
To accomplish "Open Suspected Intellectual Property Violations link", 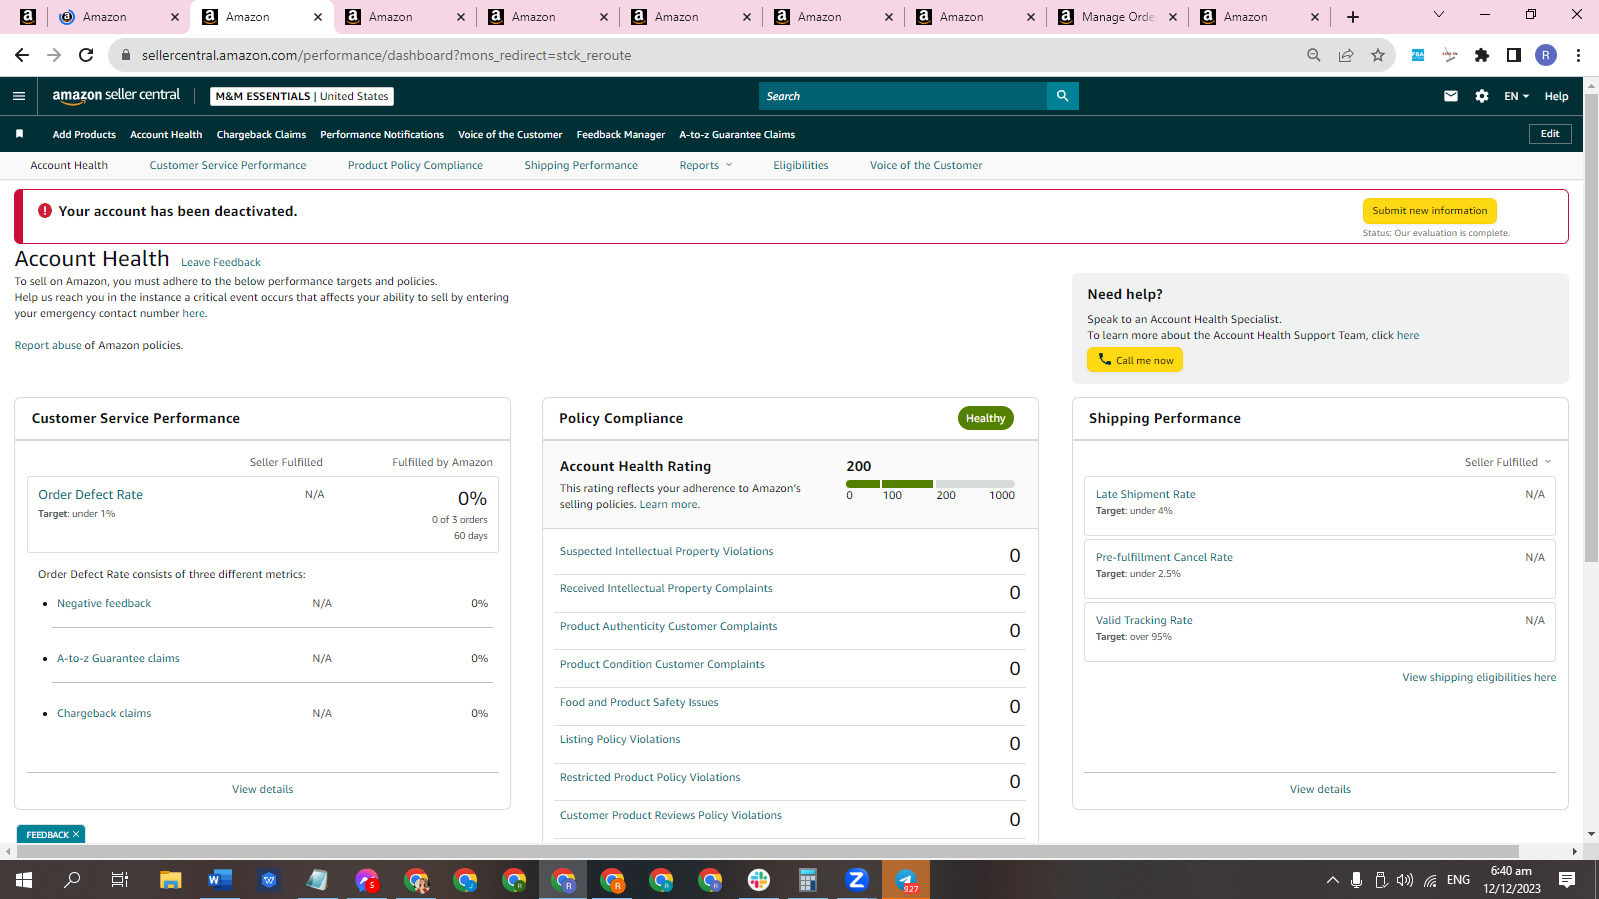I will [666, 551].
